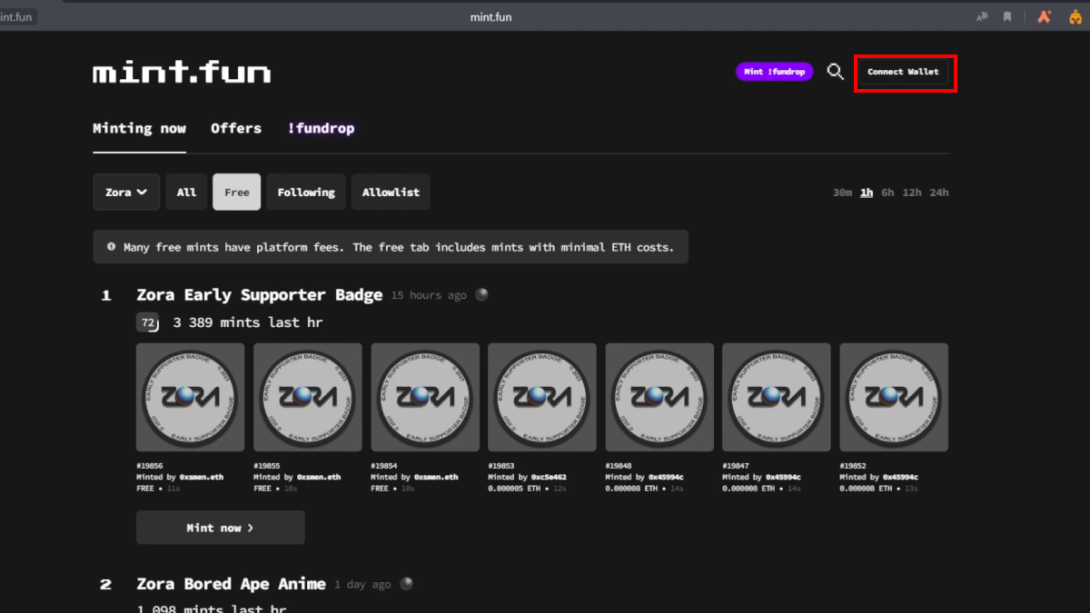This screenshot has height=613, width=1090.
Task: Open minter 0x45994c under #19848
Action: pos(666,477)
